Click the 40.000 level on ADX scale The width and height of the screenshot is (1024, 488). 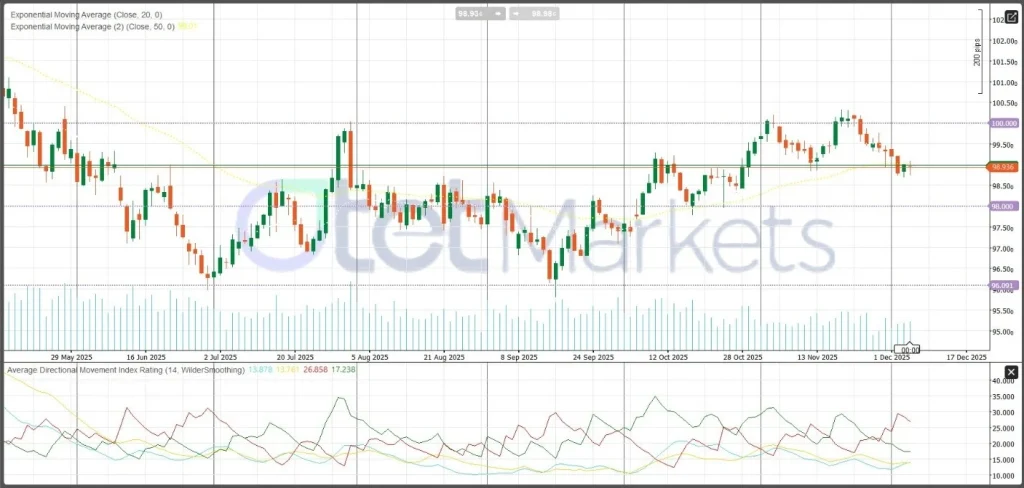[x=1003, y=381]
